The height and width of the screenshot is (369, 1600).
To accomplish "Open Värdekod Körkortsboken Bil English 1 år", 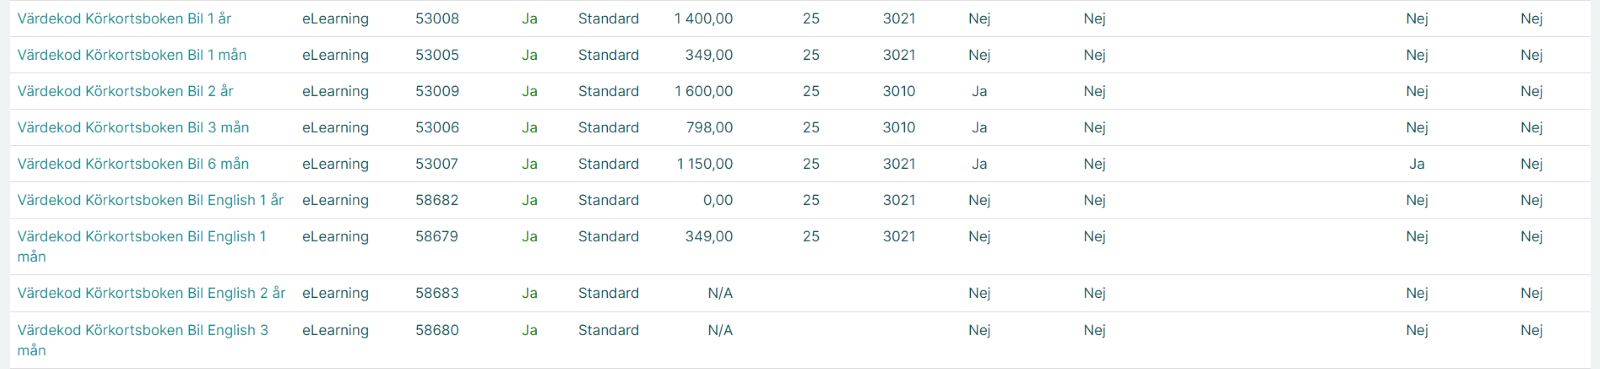I will pyautogui.click(x=150, y=200).
